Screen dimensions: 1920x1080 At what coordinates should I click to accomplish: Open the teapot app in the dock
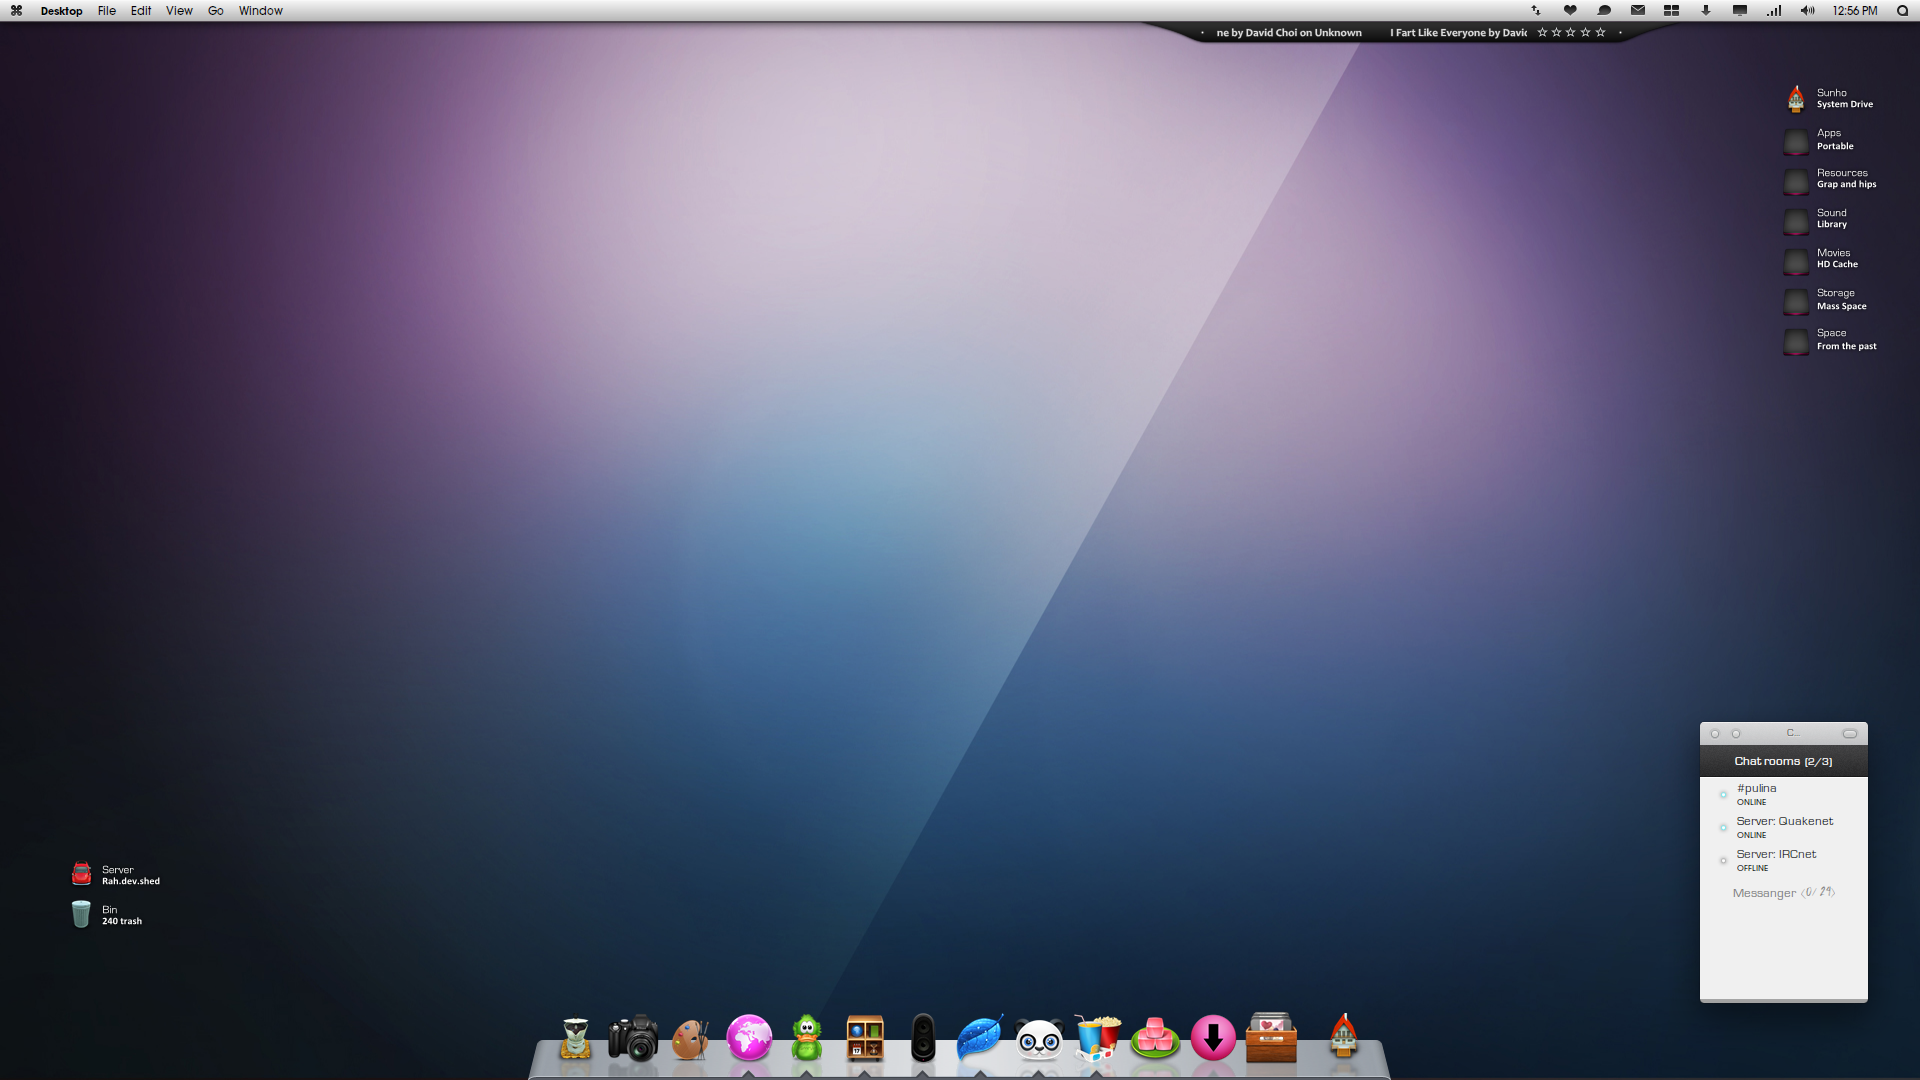pyautogui.click(x=575, y=1038)
